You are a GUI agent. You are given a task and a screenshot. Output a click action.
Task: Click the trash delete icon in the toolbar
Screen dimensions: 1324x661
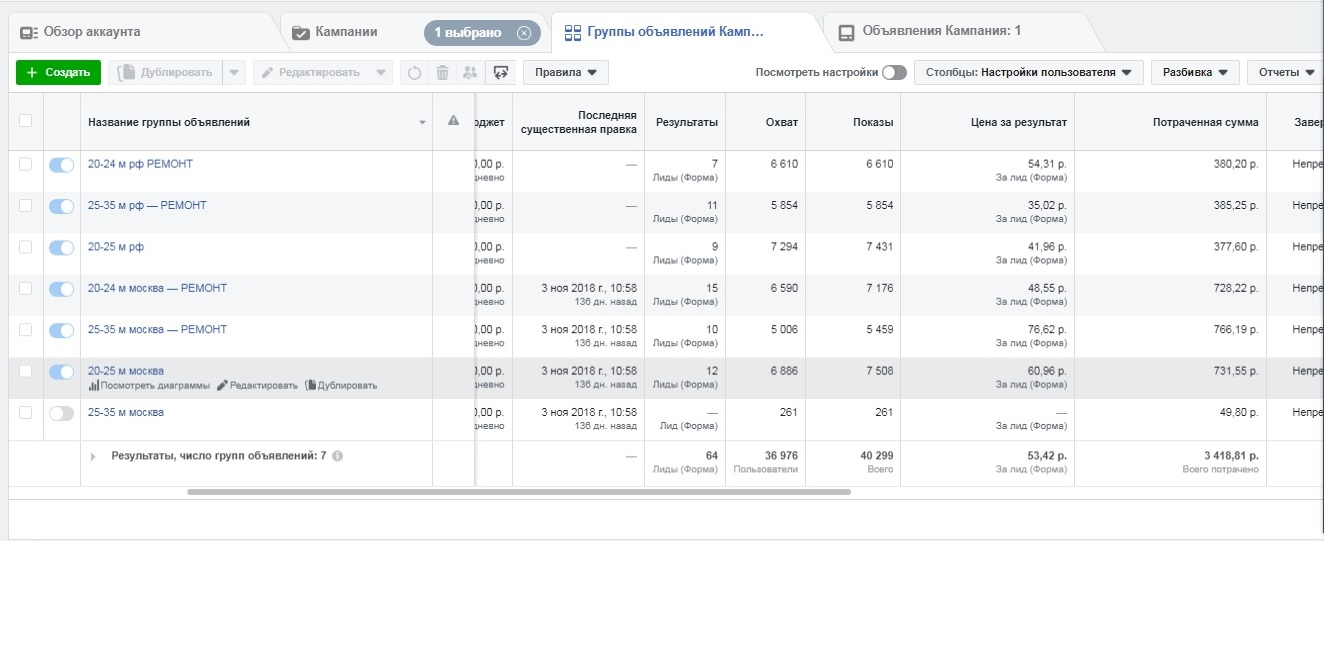[442, 72]
